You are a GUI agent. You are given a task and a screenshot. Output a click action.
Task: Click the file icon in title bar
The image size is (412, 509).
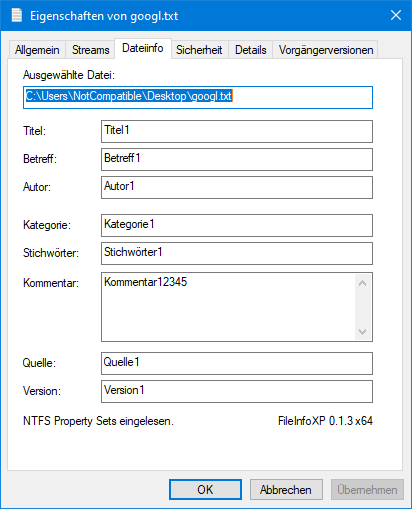tap(16, 15)
